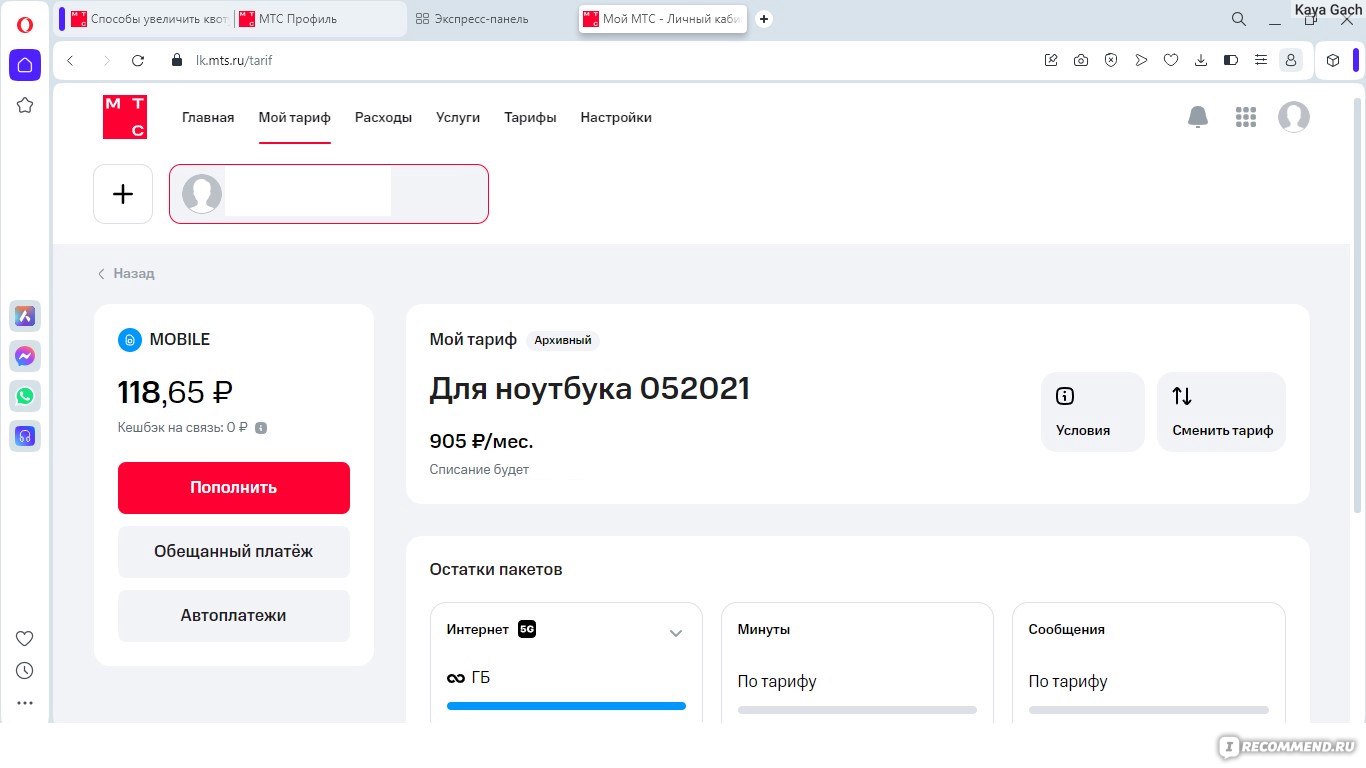Open the notifications bell
Image resolution: width=1366 pixels, height=768 pixels.
1197,117
